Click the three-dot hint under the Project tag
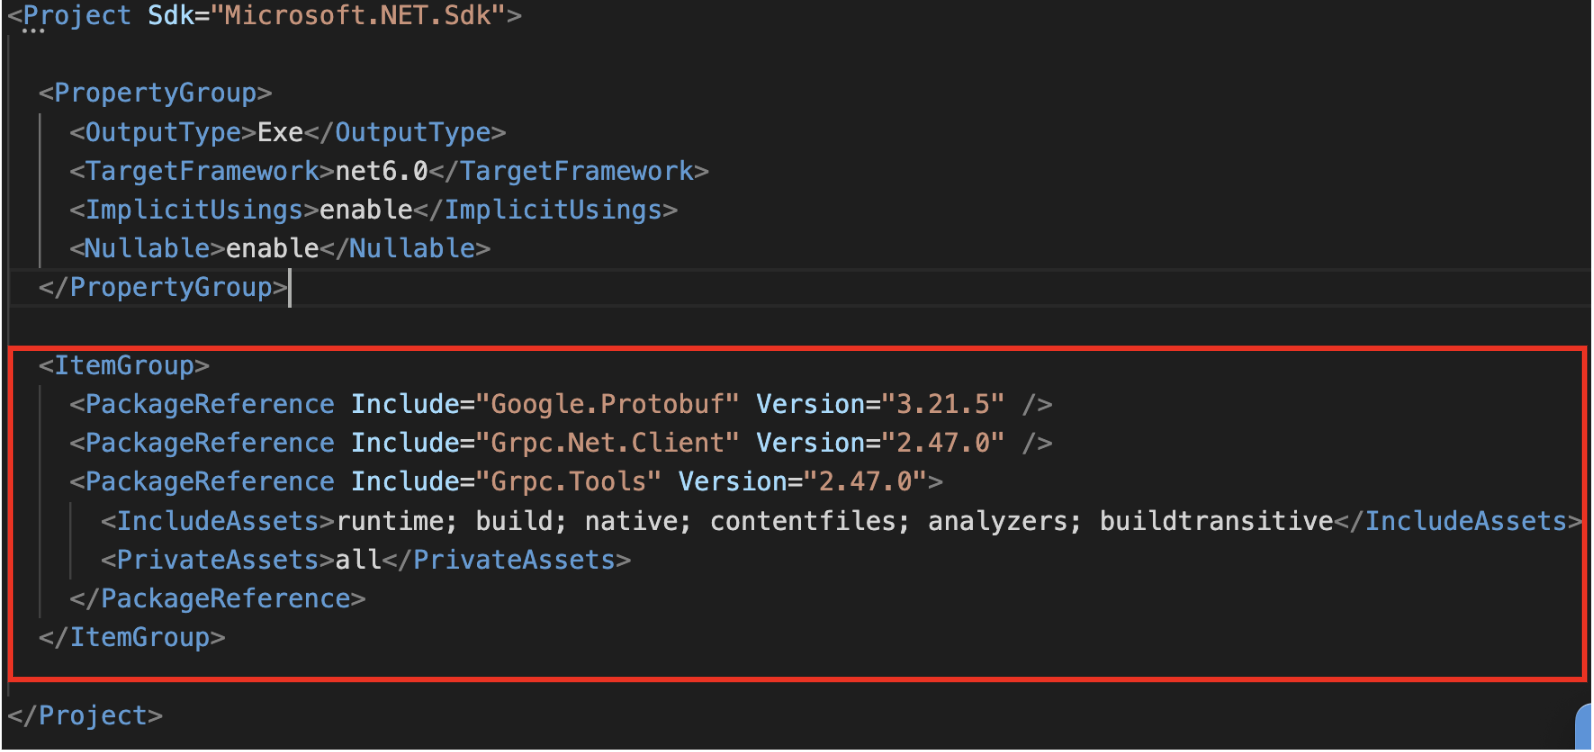The image size is (1594, 752). point(33,33)
